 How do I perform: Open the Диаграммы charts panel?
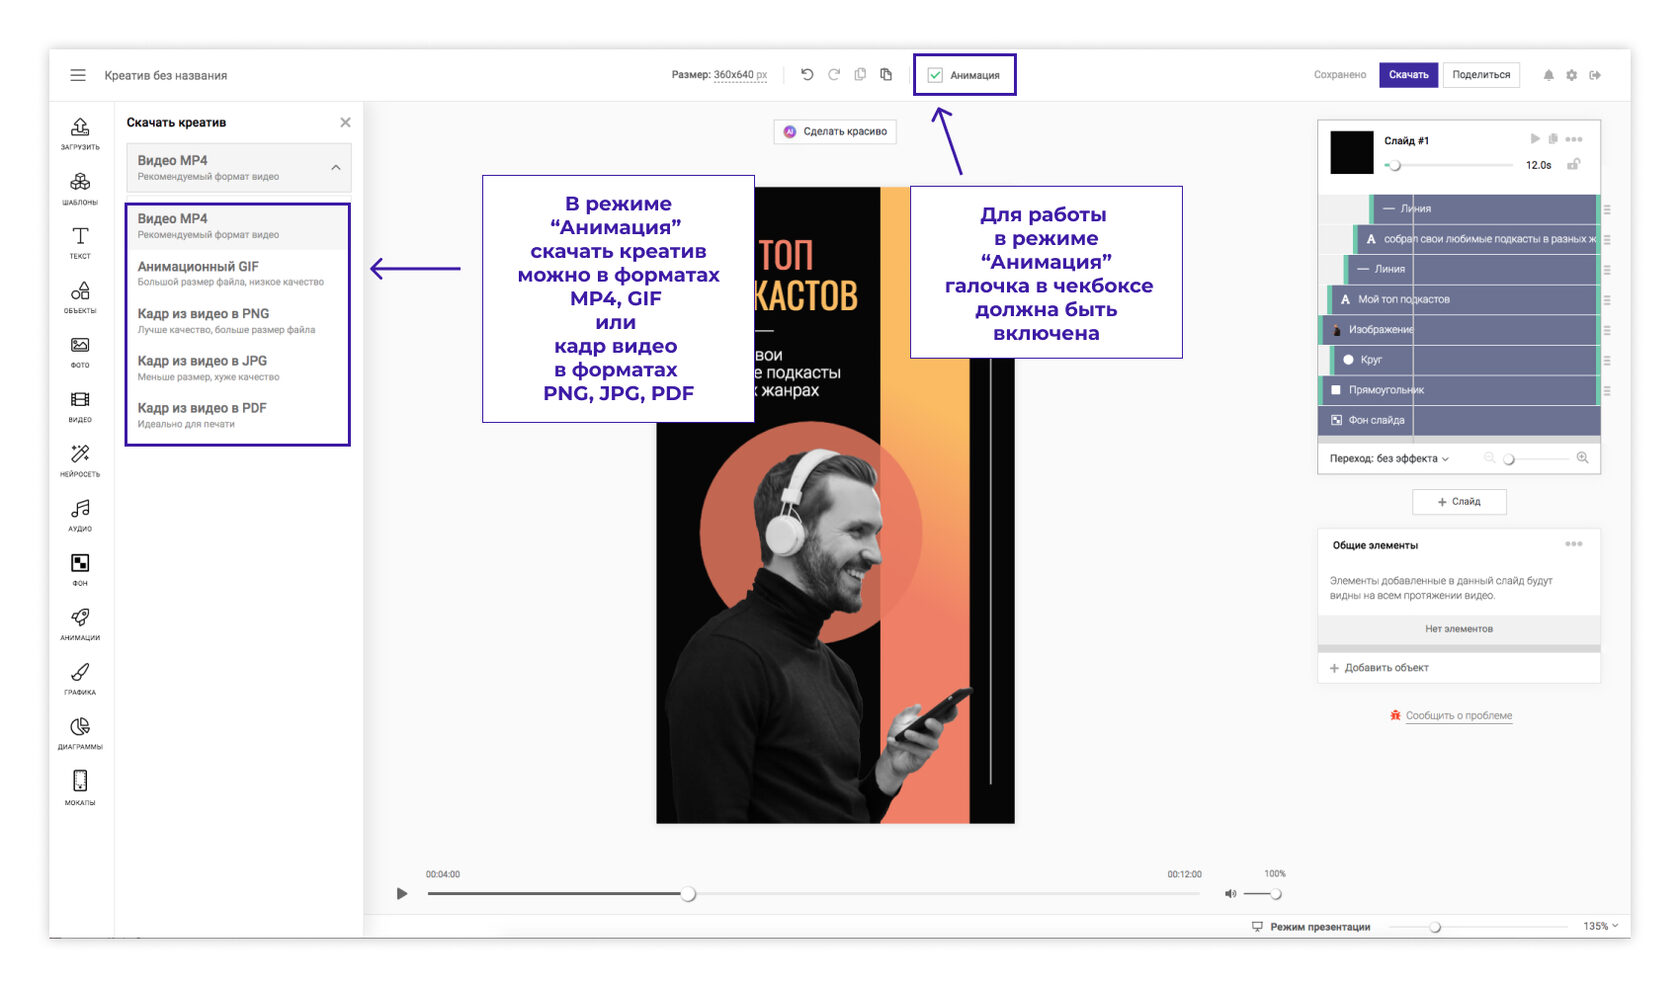tap(80, 732)
